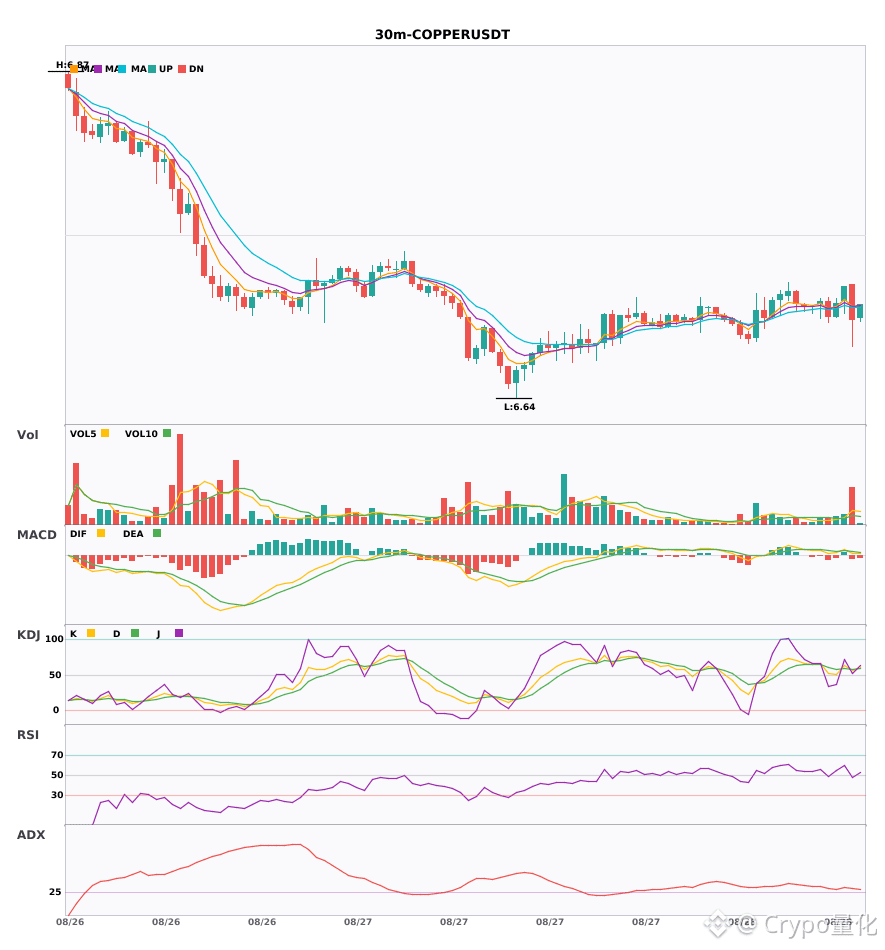Click the H:6.87 high price label

click(72, 64)
